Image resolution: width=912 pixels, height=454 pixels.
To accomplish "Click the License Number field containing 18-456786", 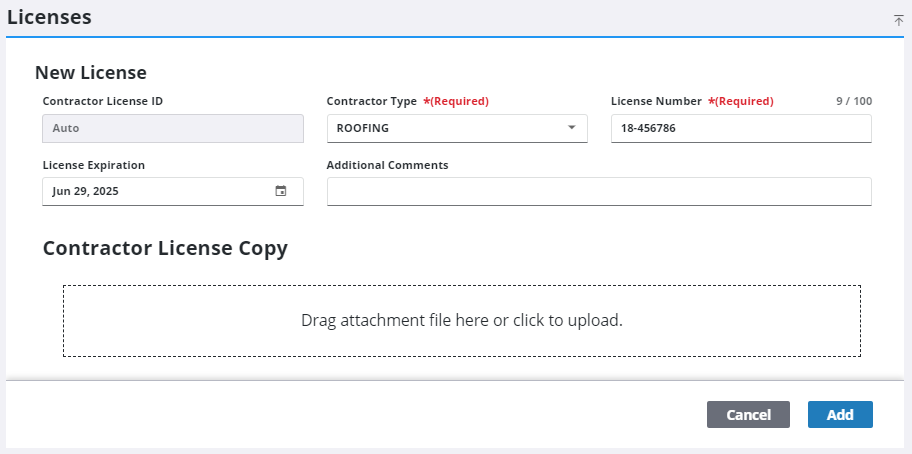I will (x=741, y=128).
